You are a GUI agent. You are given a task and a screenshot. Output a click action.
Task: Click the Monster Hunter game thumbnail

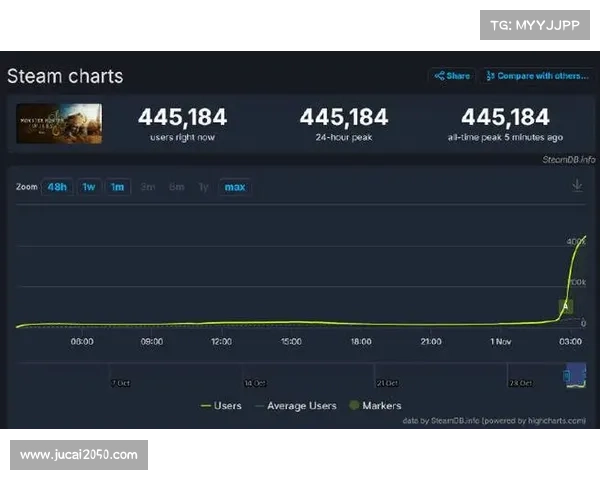point(59,124)
